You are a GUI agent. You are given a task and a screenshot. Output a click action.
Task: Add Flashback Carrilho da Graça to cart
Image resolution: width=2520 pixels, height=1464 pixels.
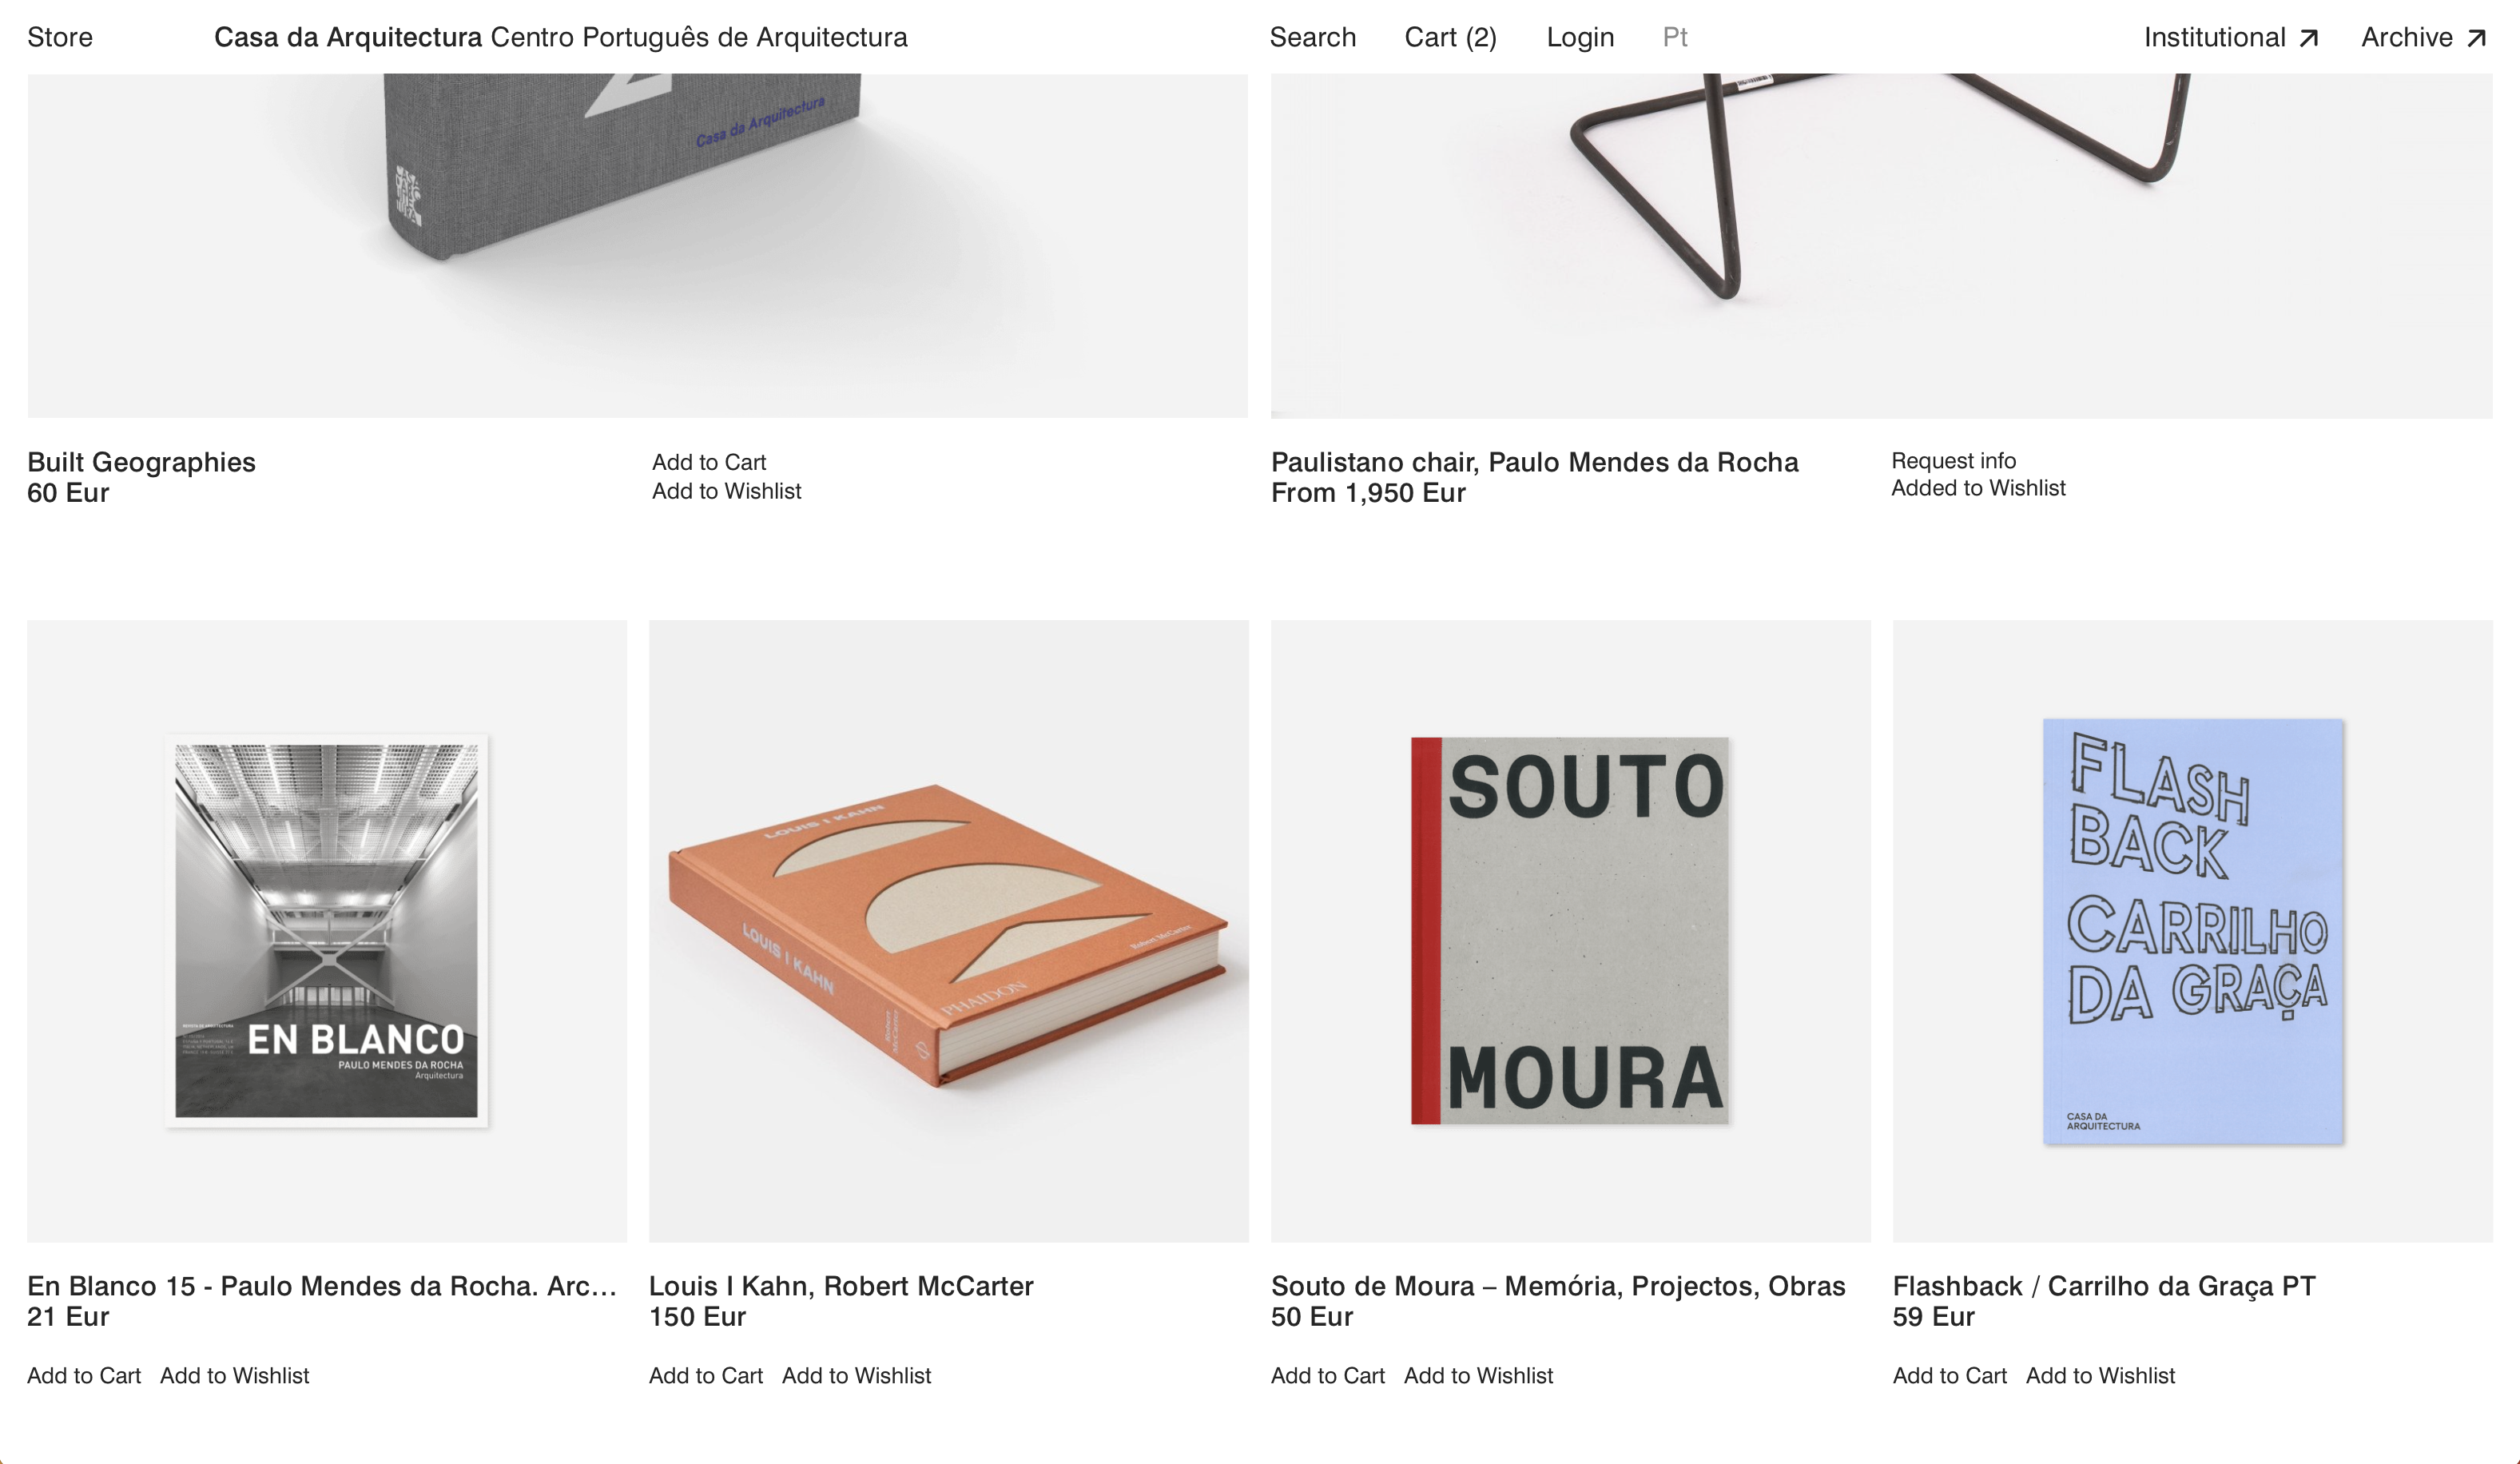coord(1949,1376)
